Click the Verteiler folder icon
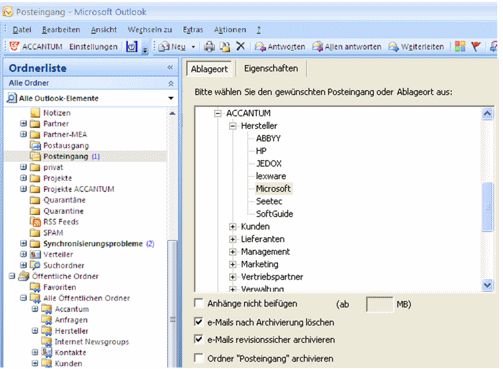 35,254
